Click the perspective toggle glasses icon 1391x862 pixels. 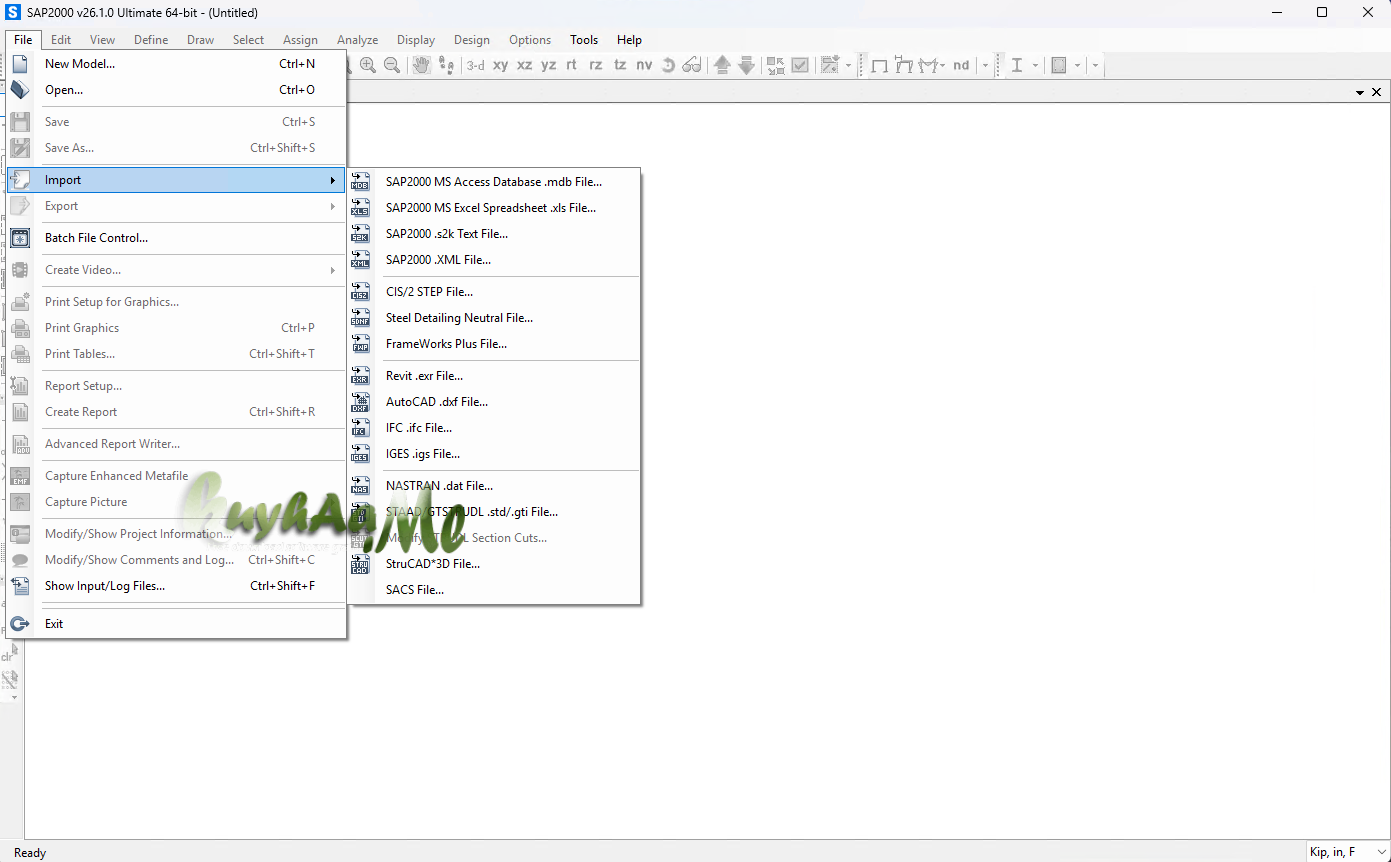[x=692, y=65]
